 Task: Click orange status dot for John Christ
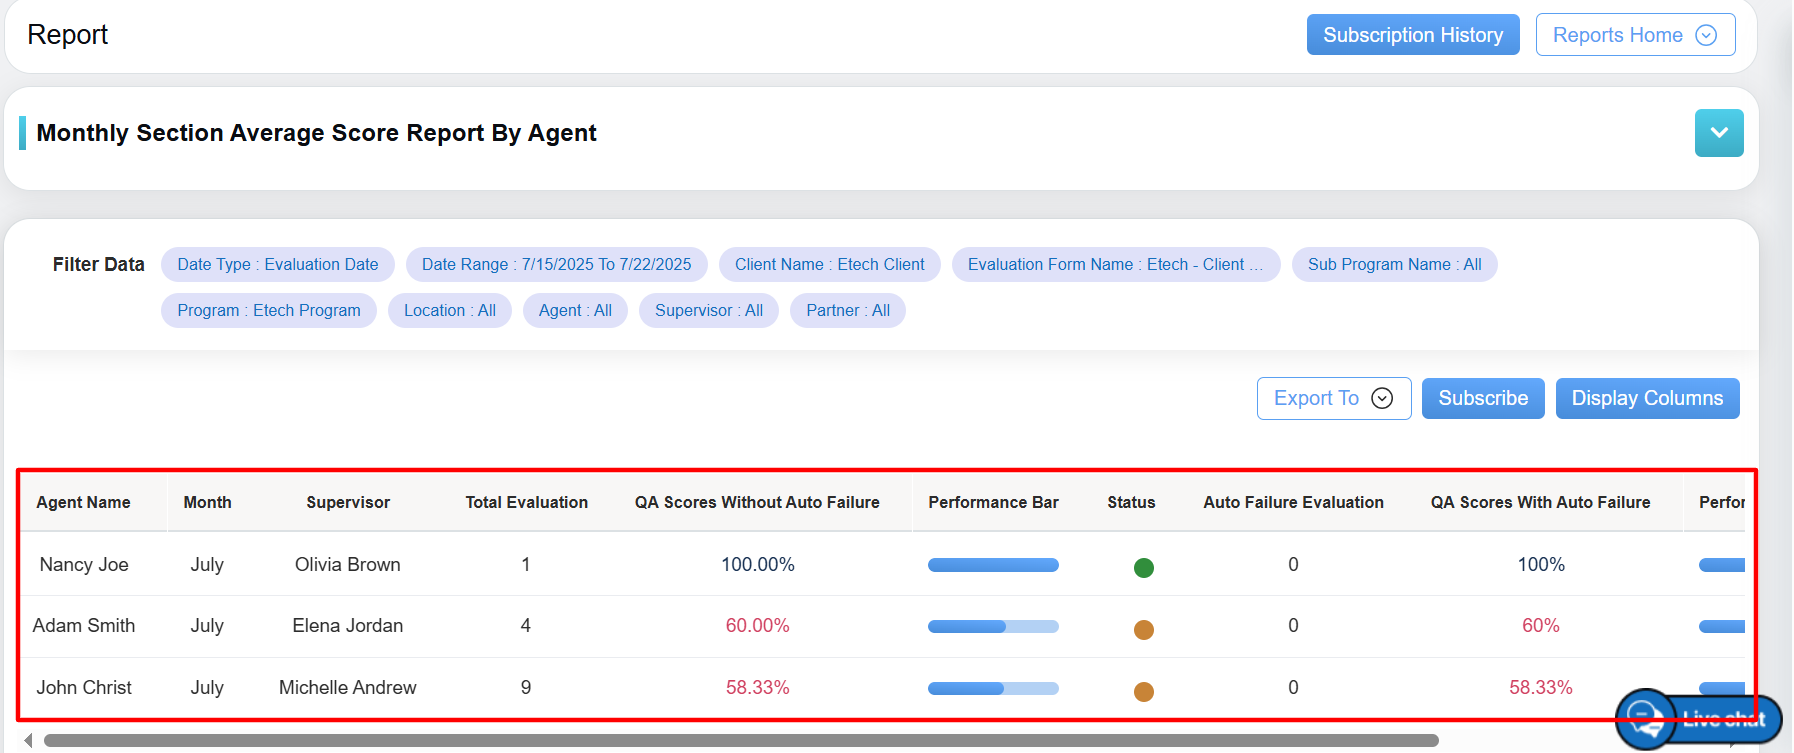1143,691
